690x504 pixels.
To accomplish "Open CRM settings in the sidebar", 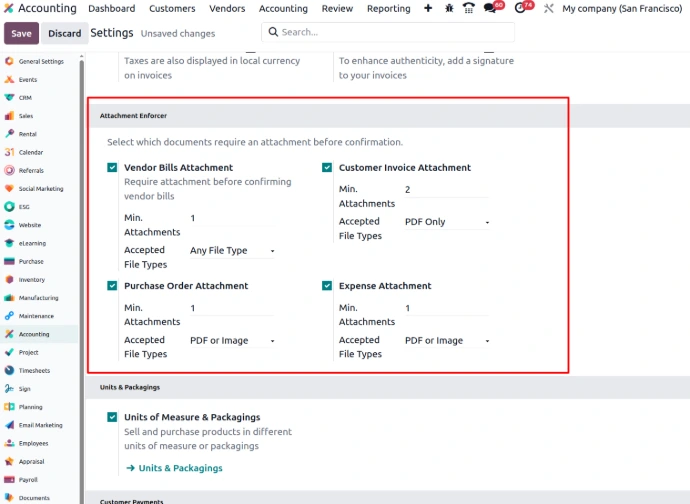I will (26, 98).
